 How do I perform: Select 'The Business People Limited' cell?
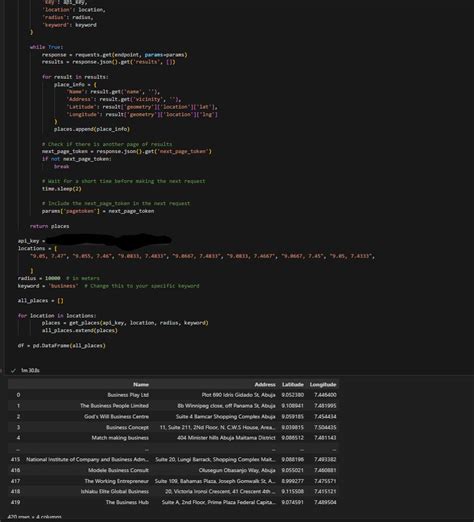(114, 406)
